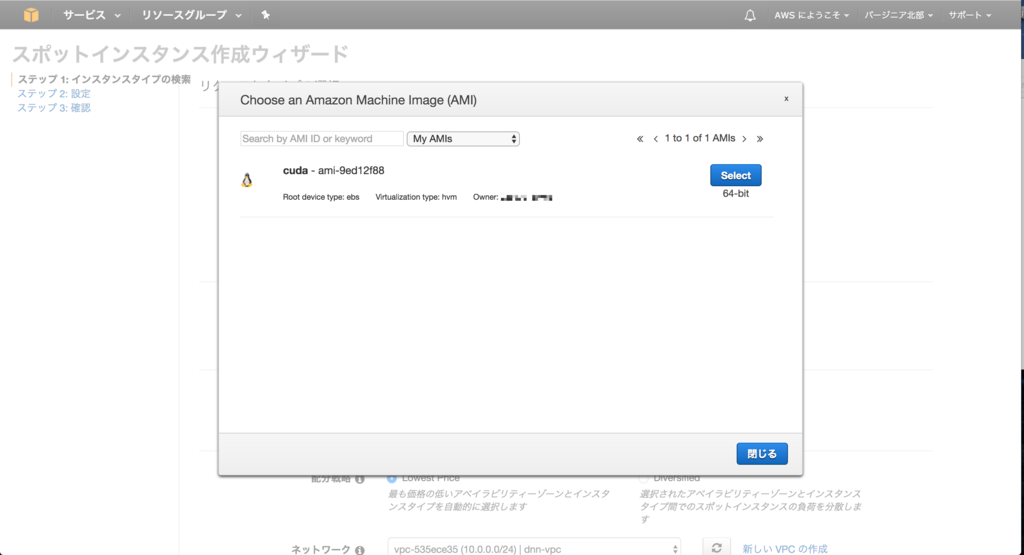Click the 閉じる button
Screen dimensions: 1024x555
[x=762, y=454]
